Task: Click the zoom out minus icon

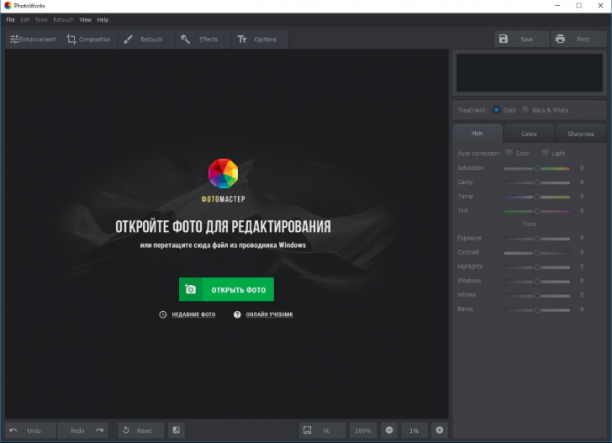Action: [389, 430]
